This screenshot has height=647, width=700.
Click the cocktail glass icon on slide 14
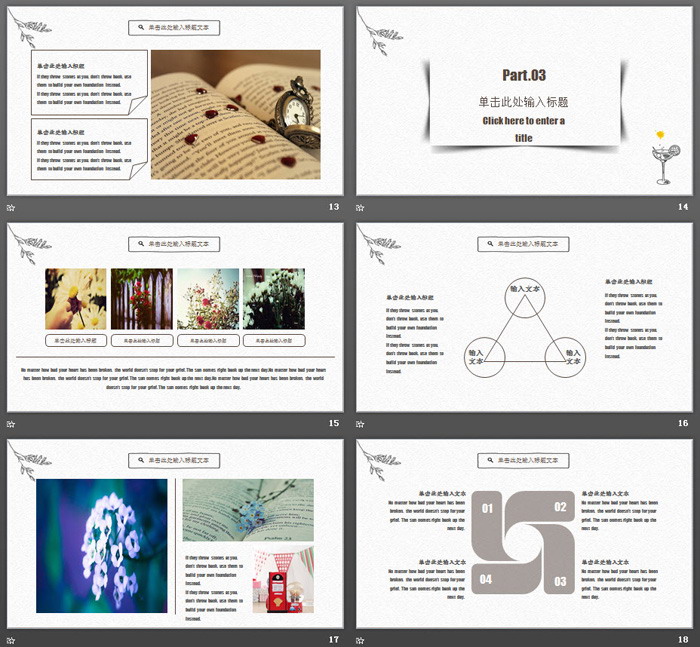point(662,160)
